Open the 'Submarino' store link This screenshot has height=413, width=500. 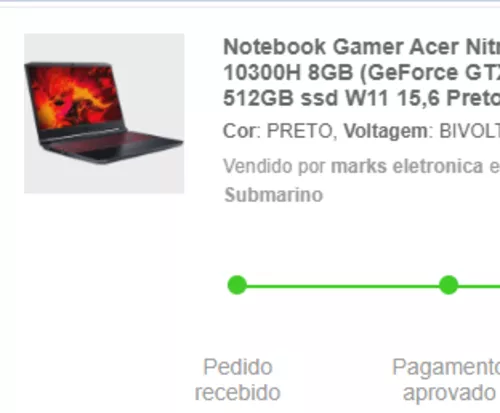click(274, 195)
